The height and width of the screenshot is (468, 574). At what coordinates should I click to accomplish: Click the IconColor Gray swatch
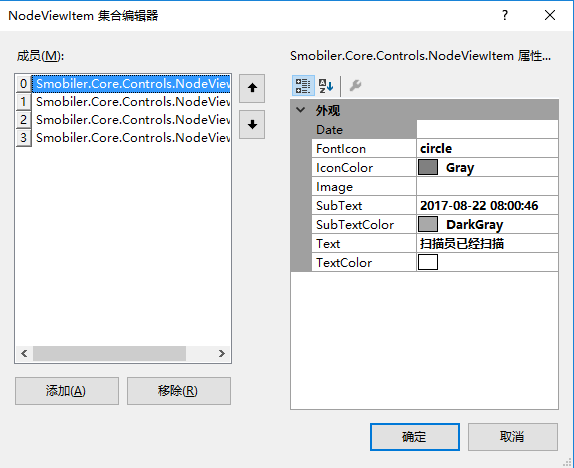tap(428, 167)
